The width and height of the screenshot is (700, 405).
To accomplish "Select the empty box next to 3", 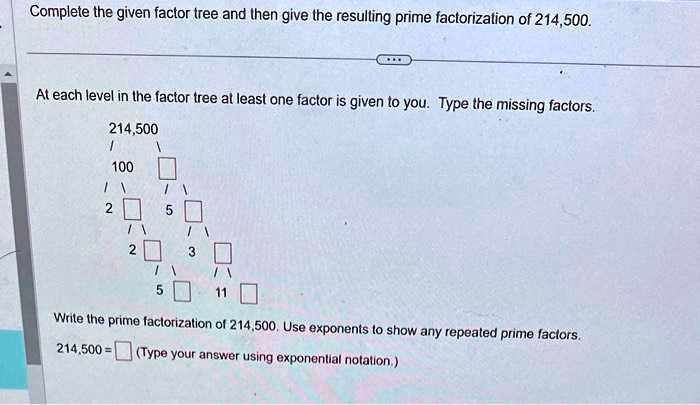I will [222, 251].
